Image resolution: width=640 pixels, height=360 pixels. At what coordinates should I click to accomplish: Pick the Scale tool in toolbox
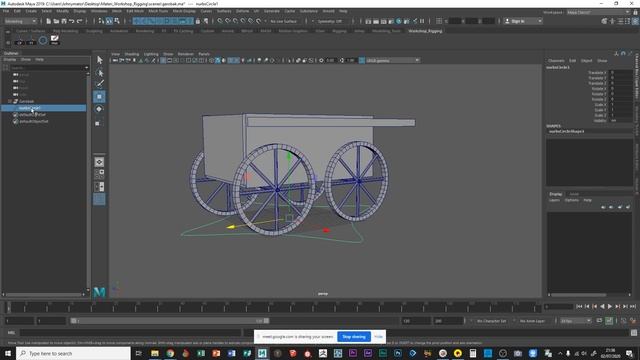click(x=99, y=122)
